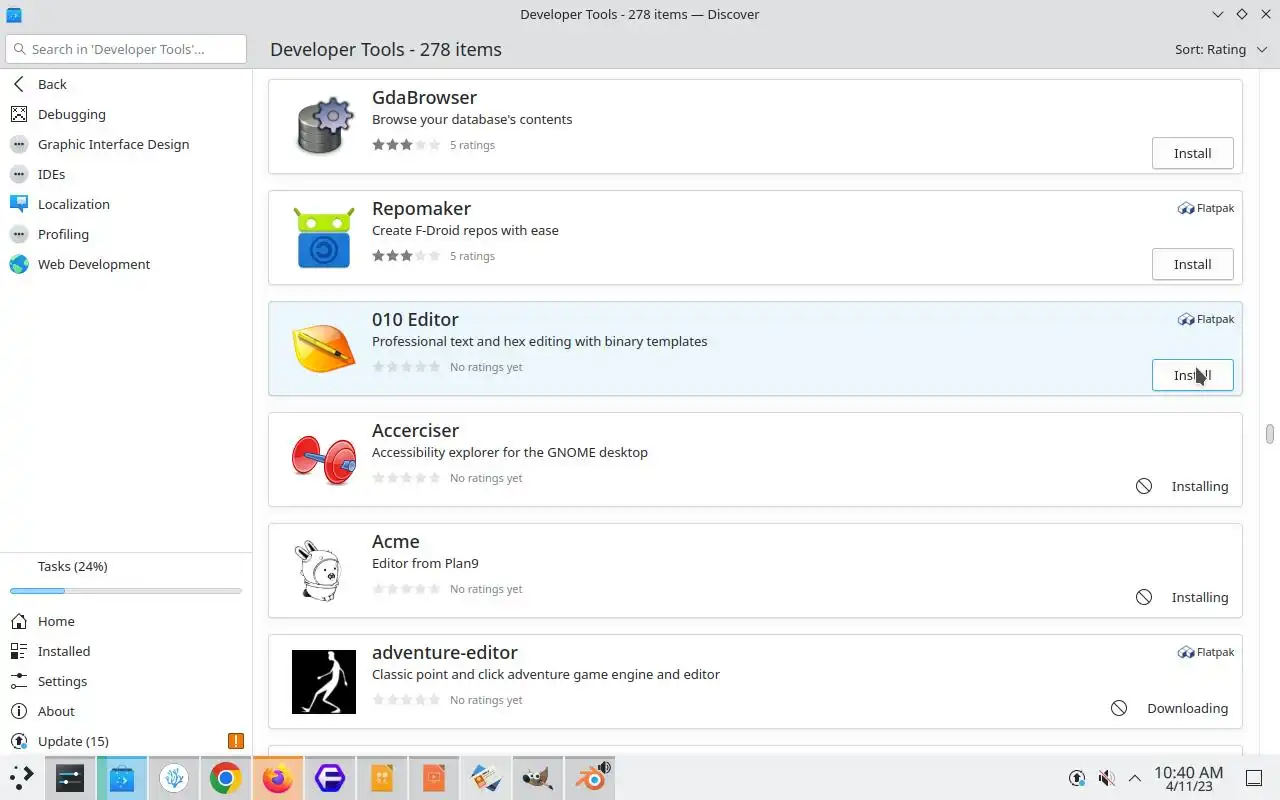Image resolution: width=1280 pixels, height=800 pixels.
Task: Click the Repomaker 5 ratings stars
Action: (406, 256)
